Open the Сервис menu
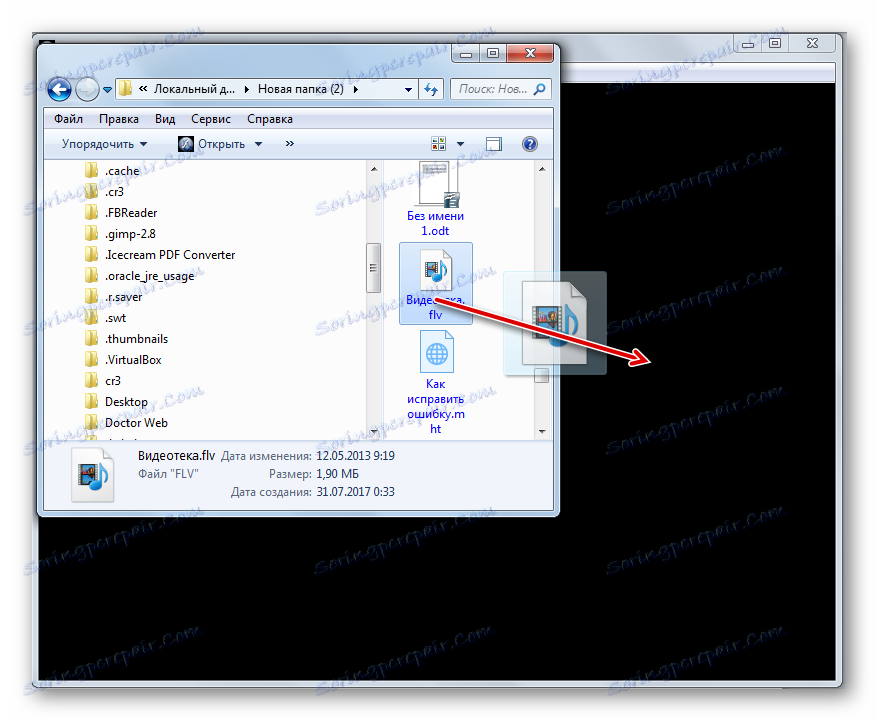Screen dimensions: 879x721 click(x=211, y=119)
